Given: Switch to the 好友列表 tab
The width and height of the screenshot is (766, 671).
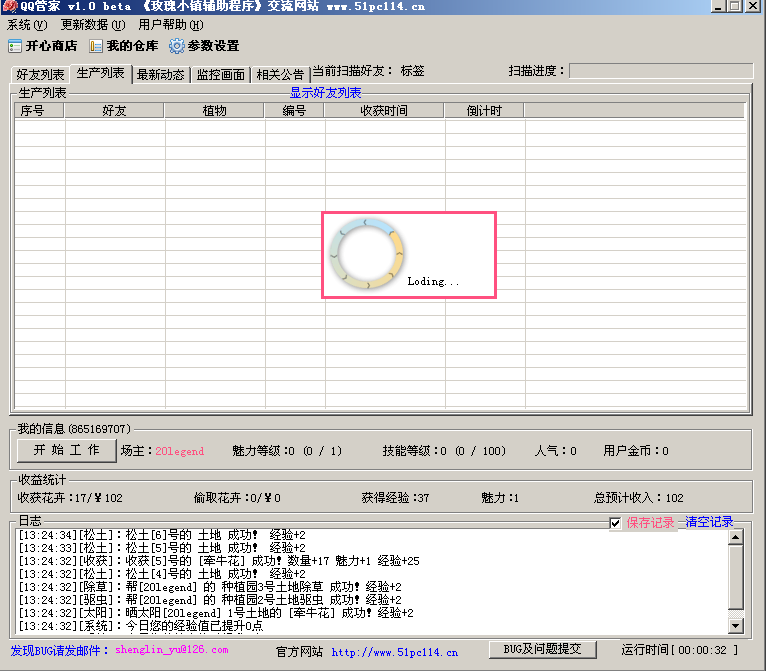Looking at the screenshot, I should pyautogui.click(x=40, y=75).
